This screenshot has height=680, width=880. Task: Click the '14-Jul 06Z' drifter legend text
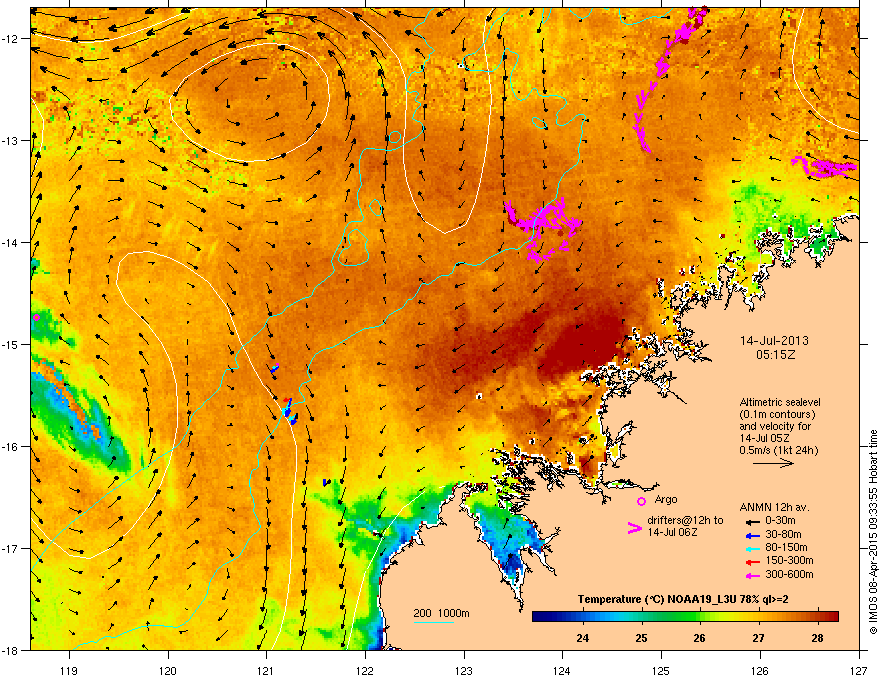pyautogui.click(x=672, y=532)
